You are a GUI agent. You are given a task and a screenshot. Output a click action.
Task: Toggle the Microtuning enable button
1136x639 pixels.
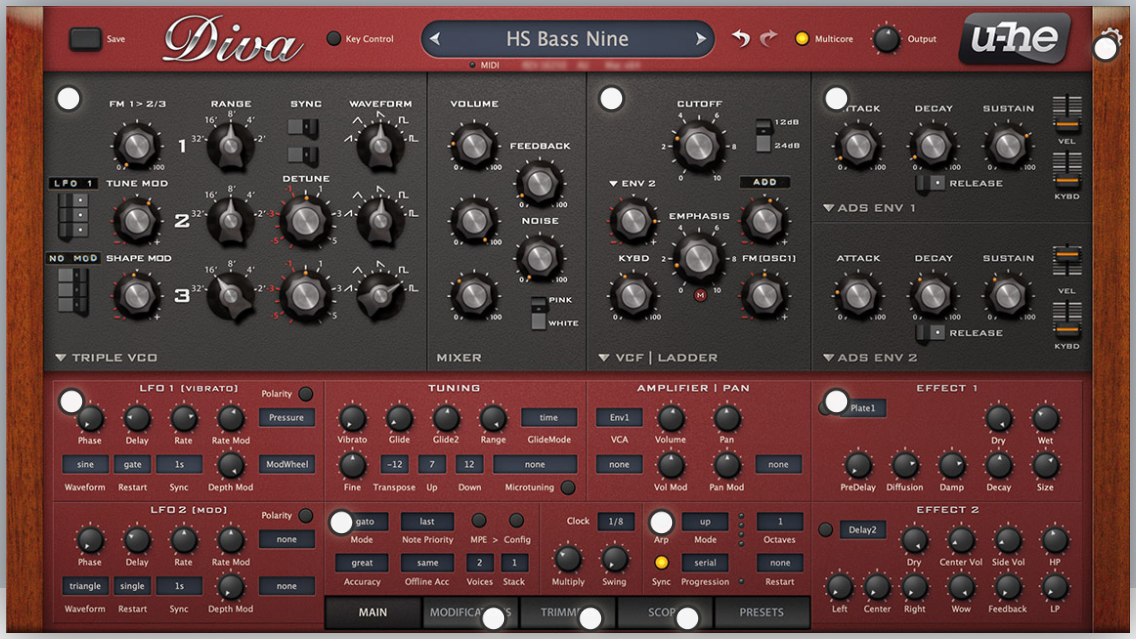pyautogui.click(x=569, y=487)
